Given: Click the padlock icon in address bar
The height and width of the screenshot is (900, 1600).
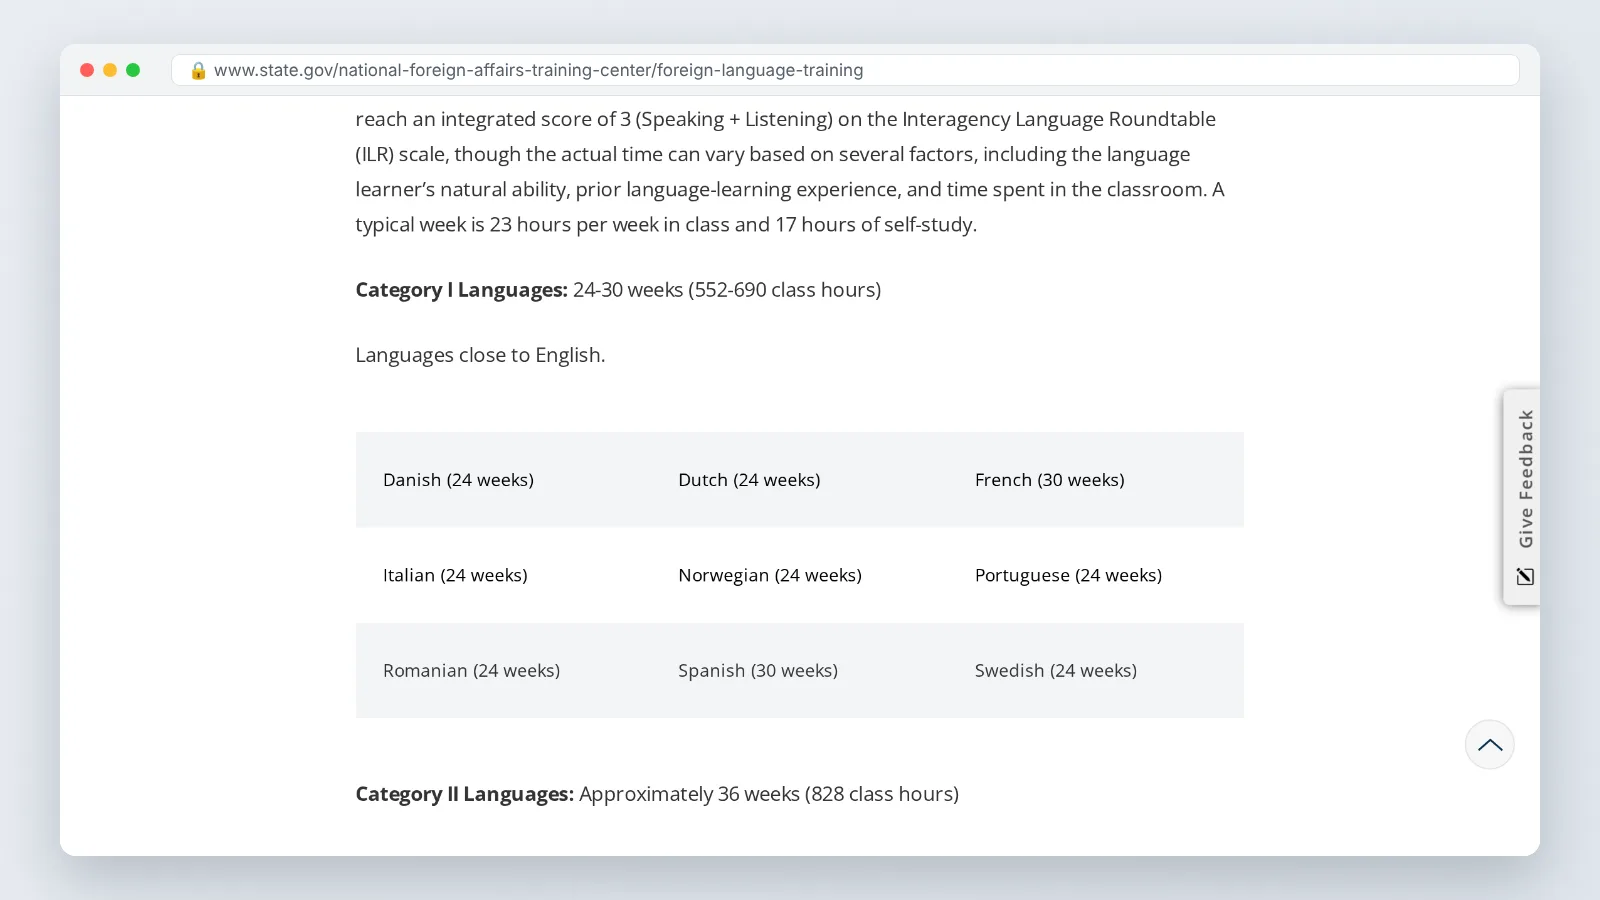Looking at the screenshot, I should tap(198, 70).
